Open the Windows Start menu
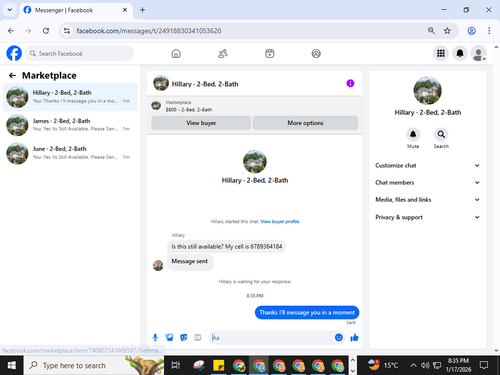 click(x=12, y=365)
